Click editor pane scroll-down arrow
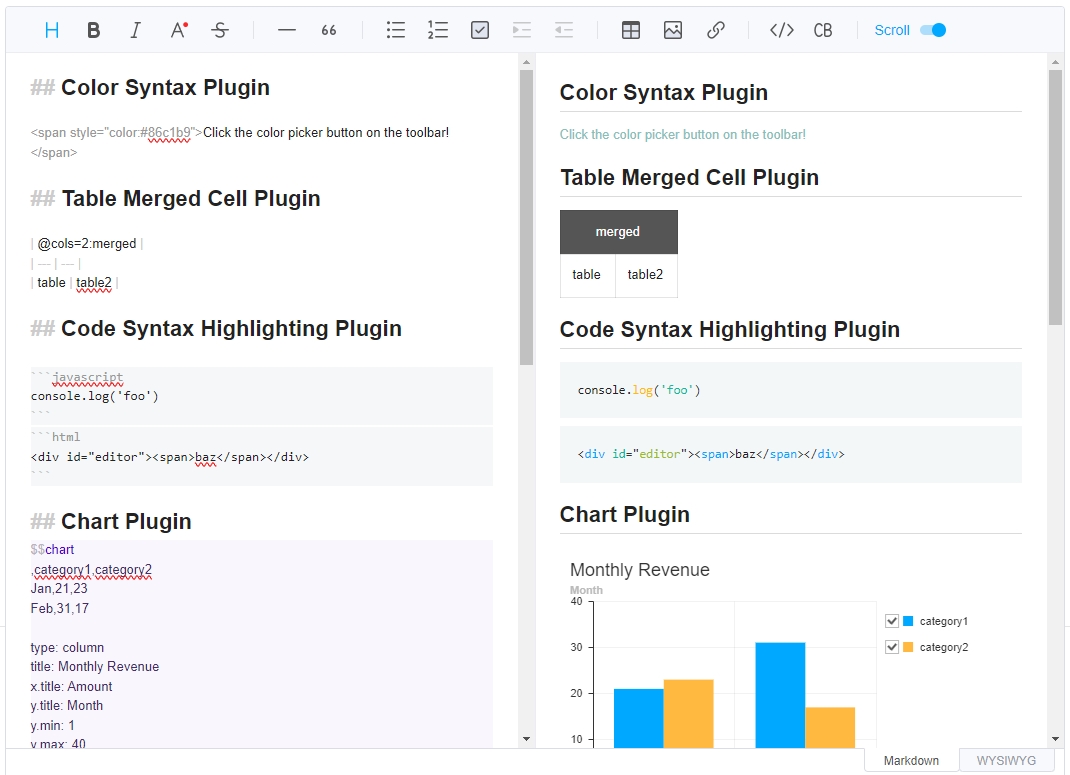 526,739
